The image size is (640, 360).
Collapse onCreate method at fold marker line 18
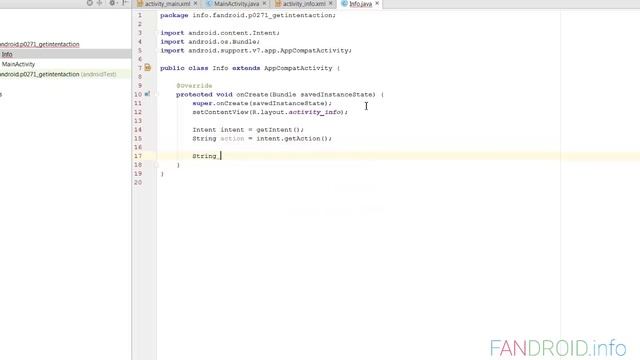pyautogui.click(x=156, y=164)
